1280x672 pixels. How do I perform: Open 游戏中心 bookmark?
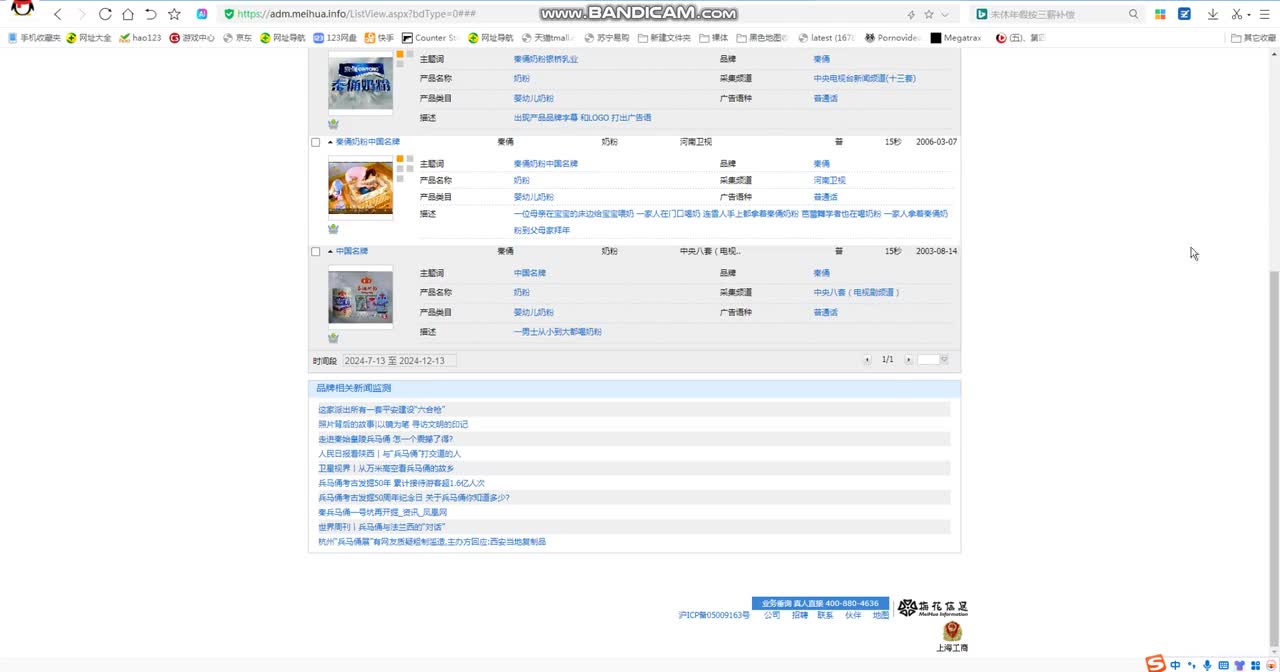(192, 38)
